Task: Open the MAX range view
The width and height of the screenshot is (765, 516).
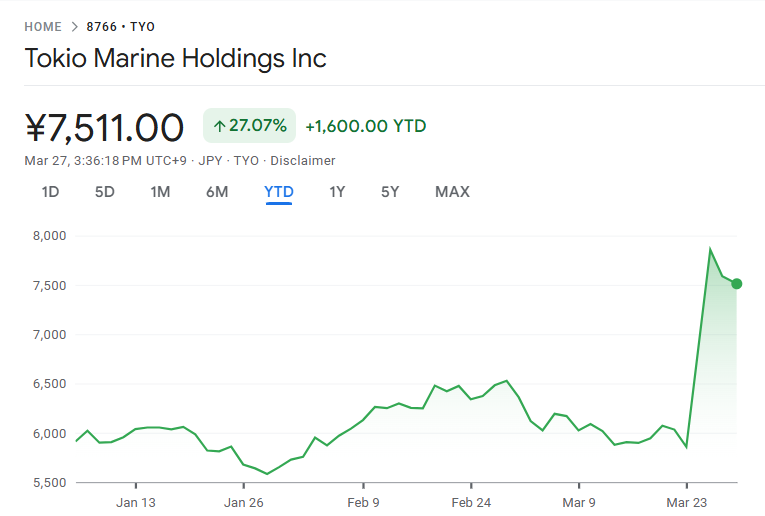Action: pos(452,192)
